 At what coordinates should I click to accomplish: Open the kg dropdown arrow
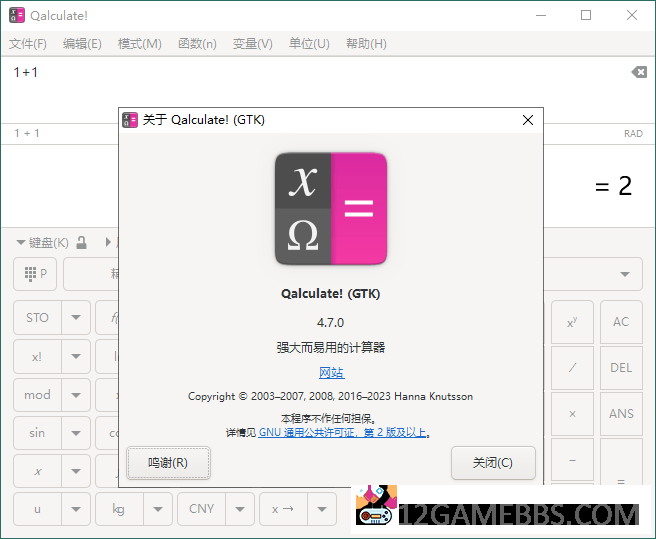tap(158, 509)
